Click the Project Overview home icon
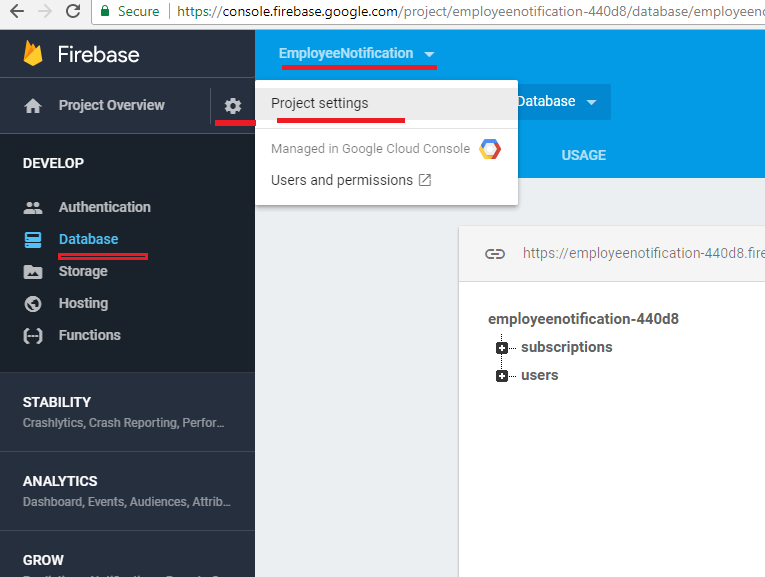The width and height of the screenshot is (765, 577). [x=33, y=105]
